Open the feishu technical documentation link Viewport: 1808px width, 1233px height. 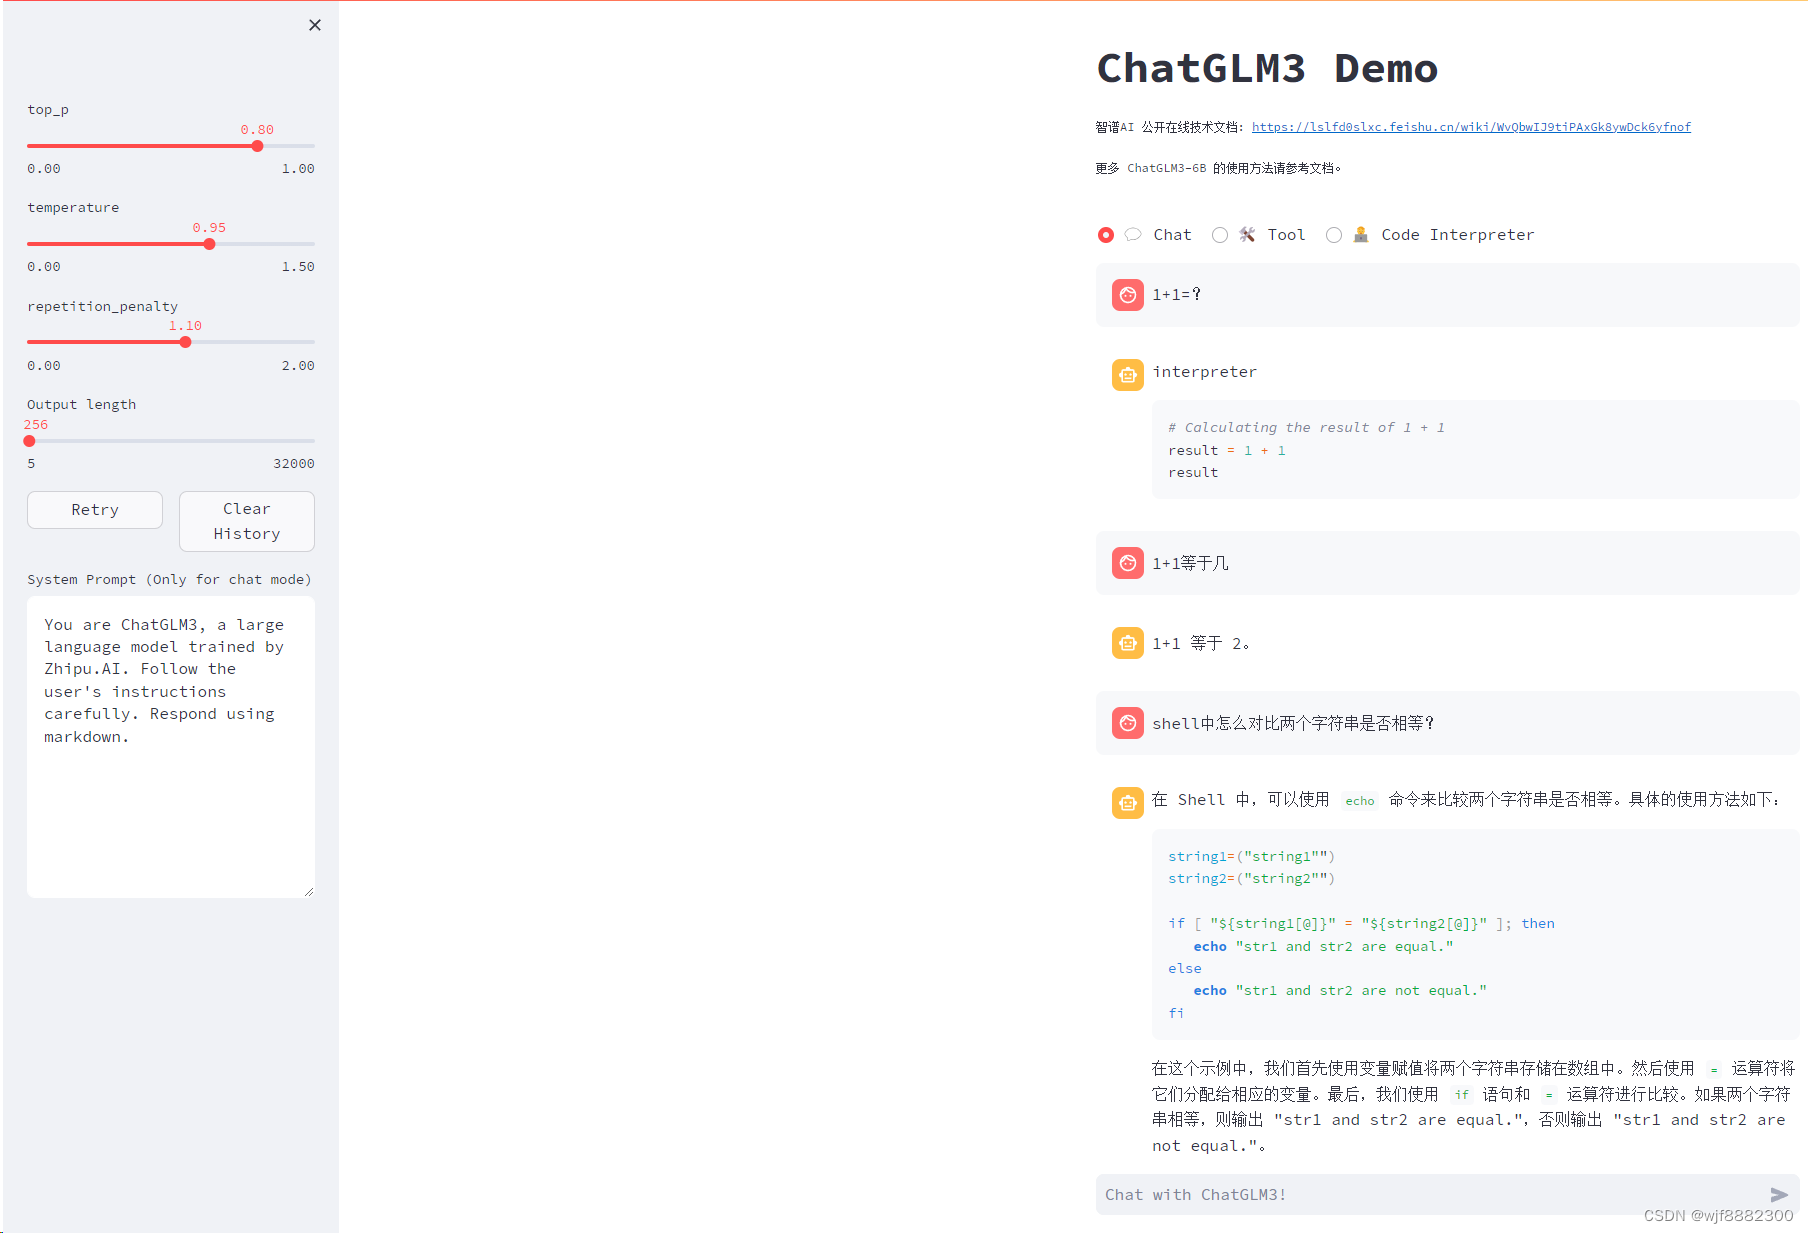(1471, 127)
